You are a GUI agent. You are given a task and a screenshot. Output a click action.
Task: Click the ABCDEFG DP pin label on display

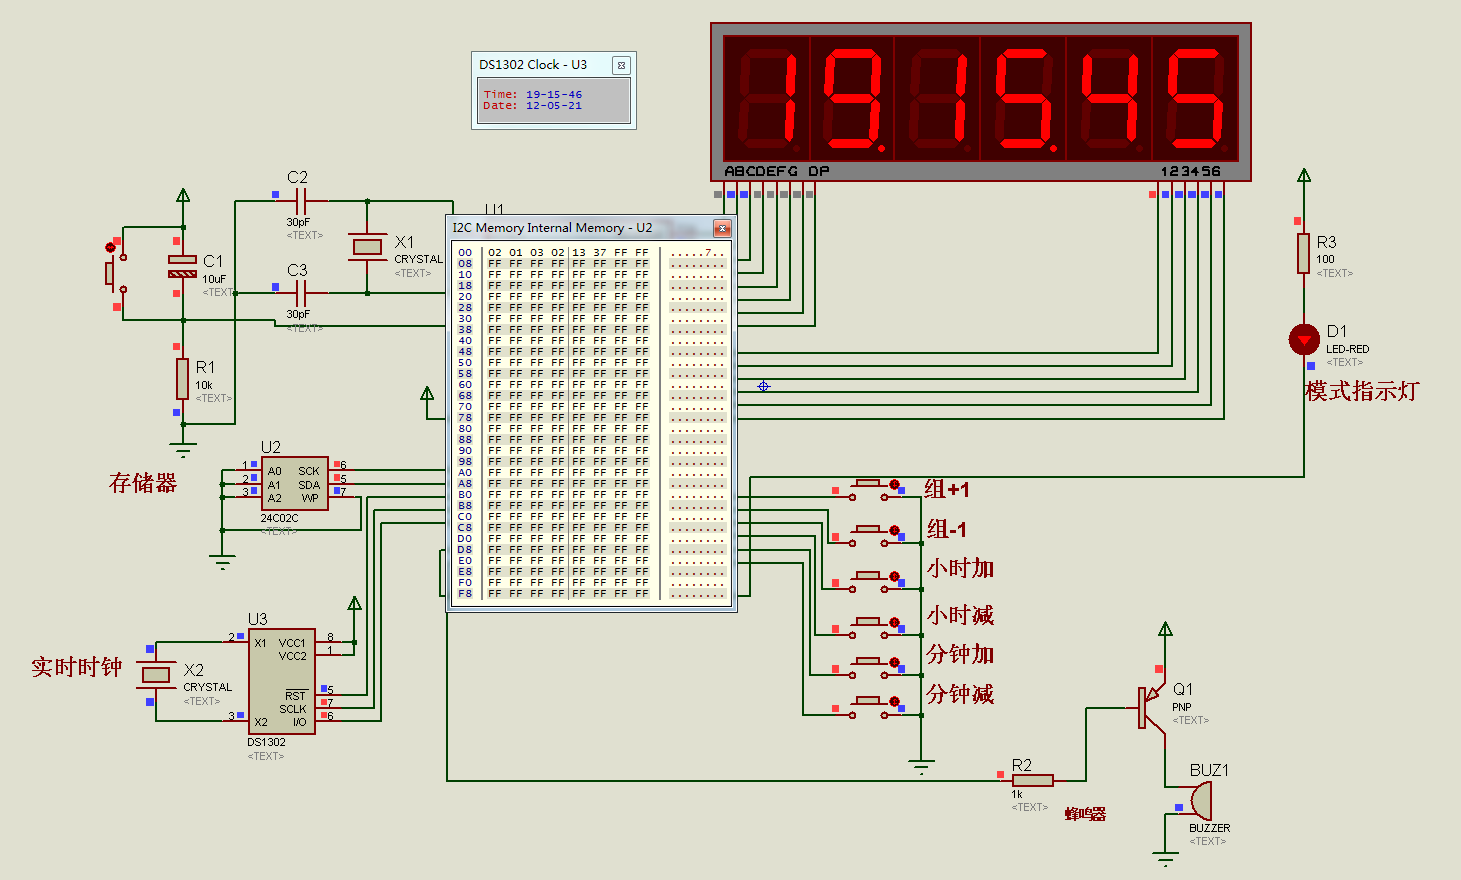point(777,171)
